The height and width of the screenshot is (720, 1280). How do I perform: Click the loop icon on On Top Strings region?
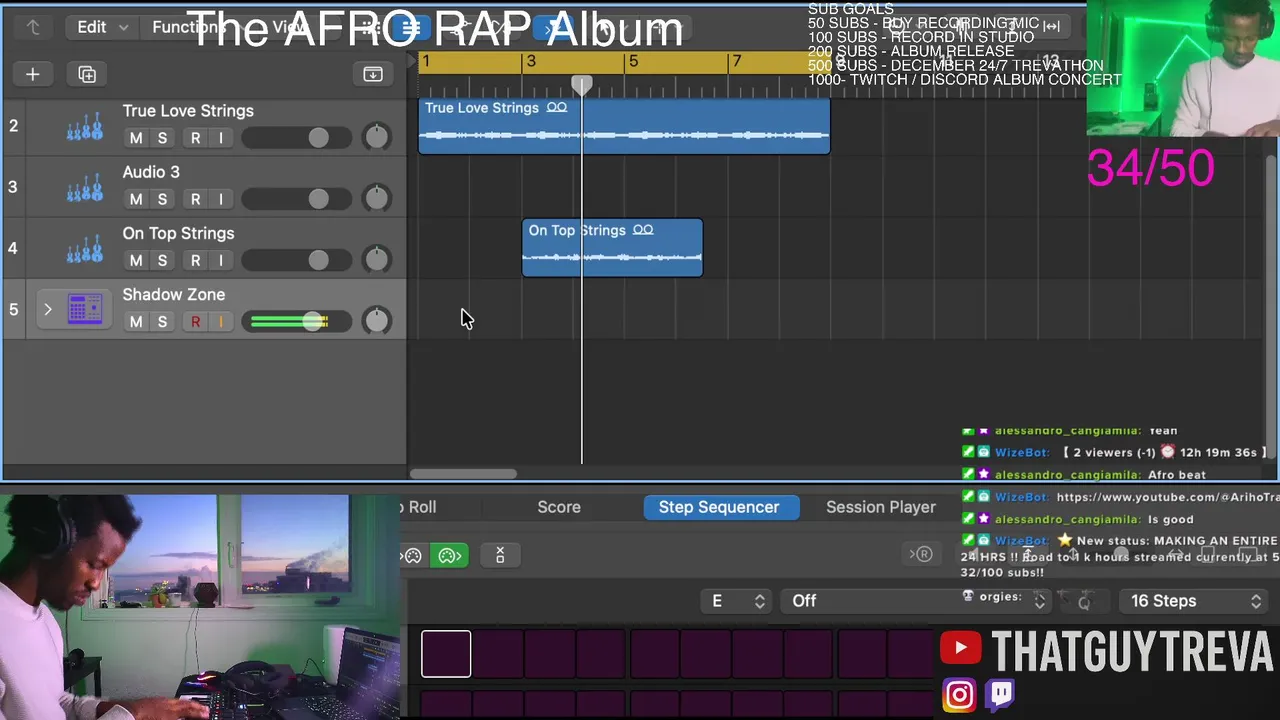(x=643, y=230)
